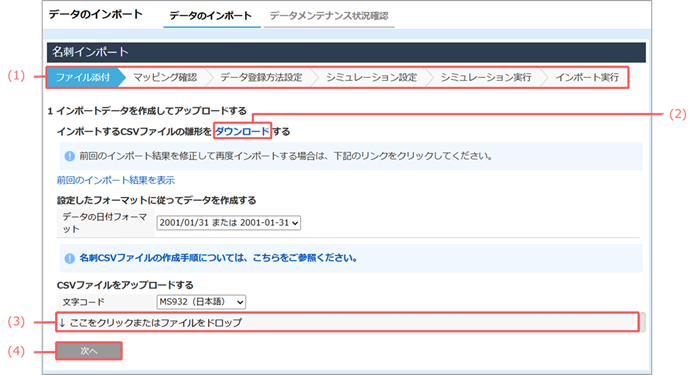Open the 名刺CSVファイルの作成手順 help link
This screenshot has height=375, width=700.
(x=218, y=258)
